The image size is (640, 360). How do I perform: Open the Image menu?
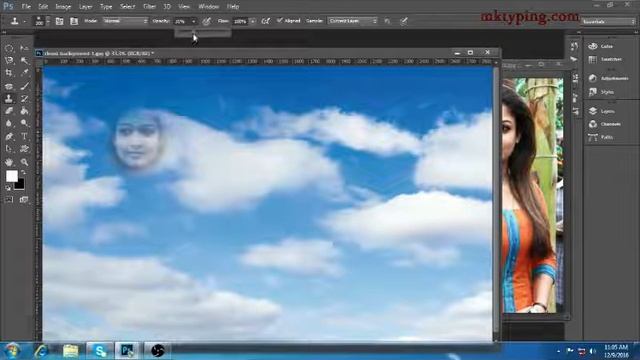tap(63, 7)
